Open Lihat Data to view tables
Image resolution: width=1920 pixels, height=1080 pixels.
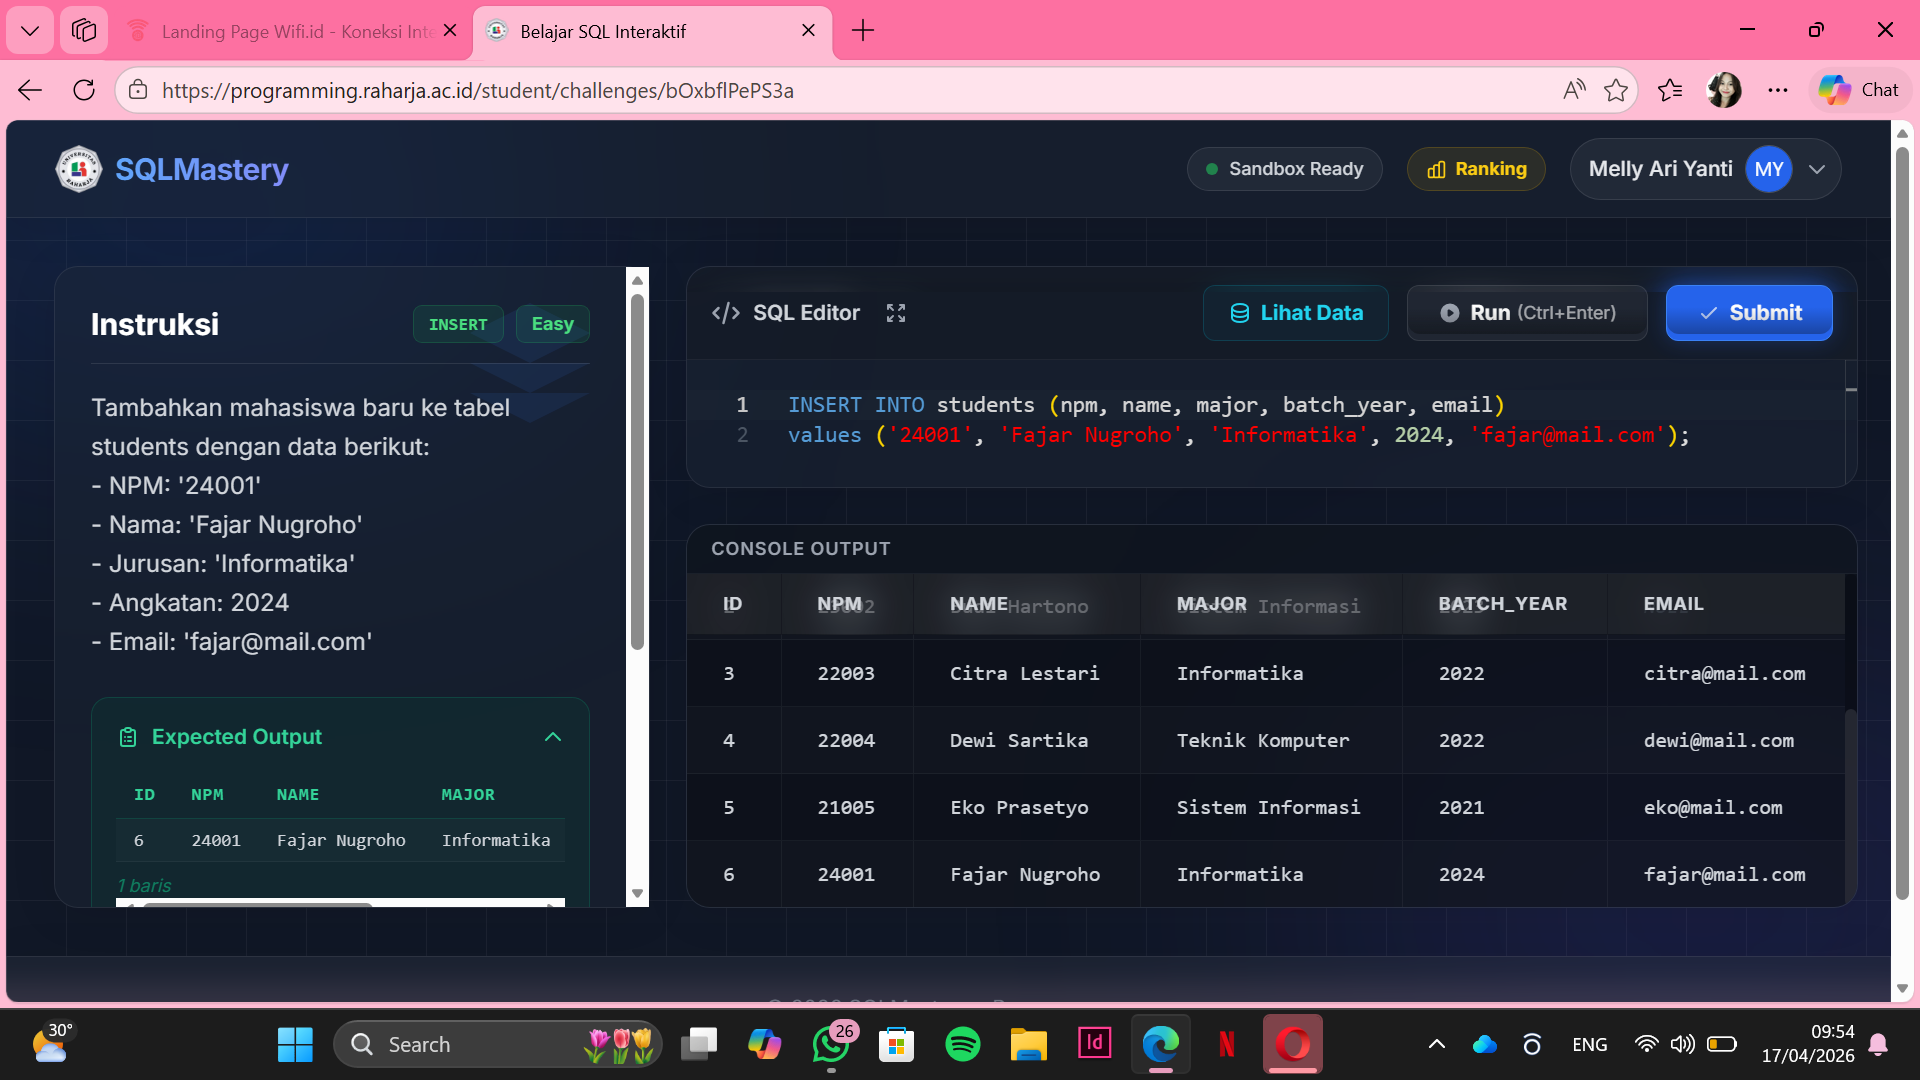point(1295,313)
